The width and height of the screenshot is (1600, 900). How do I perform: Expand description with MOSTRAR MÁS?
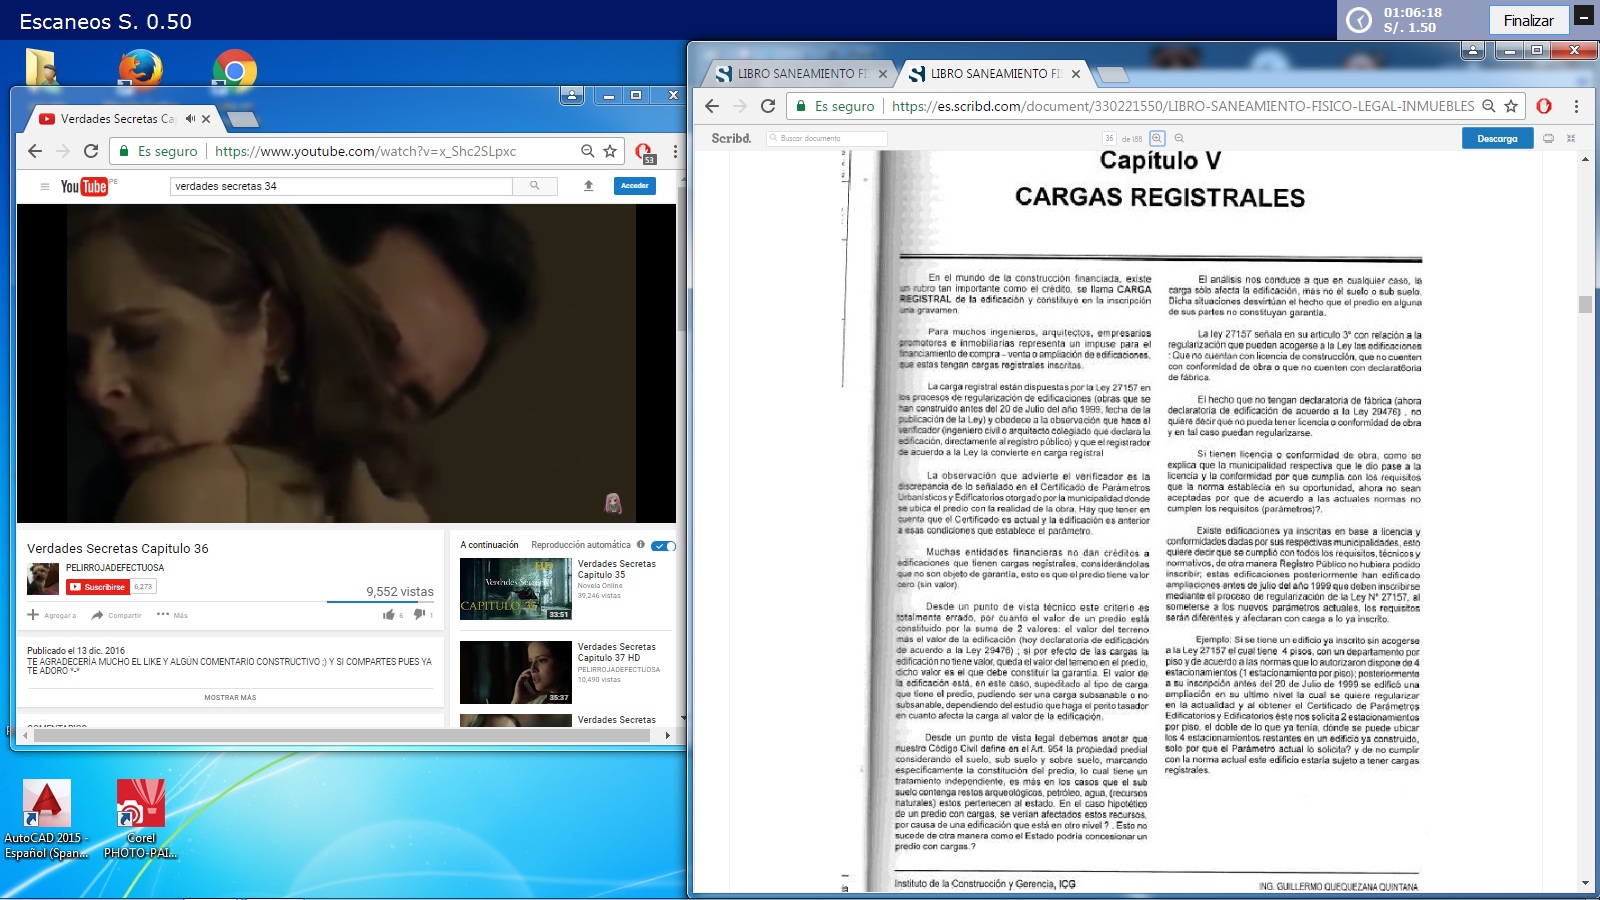pos(230,698)
